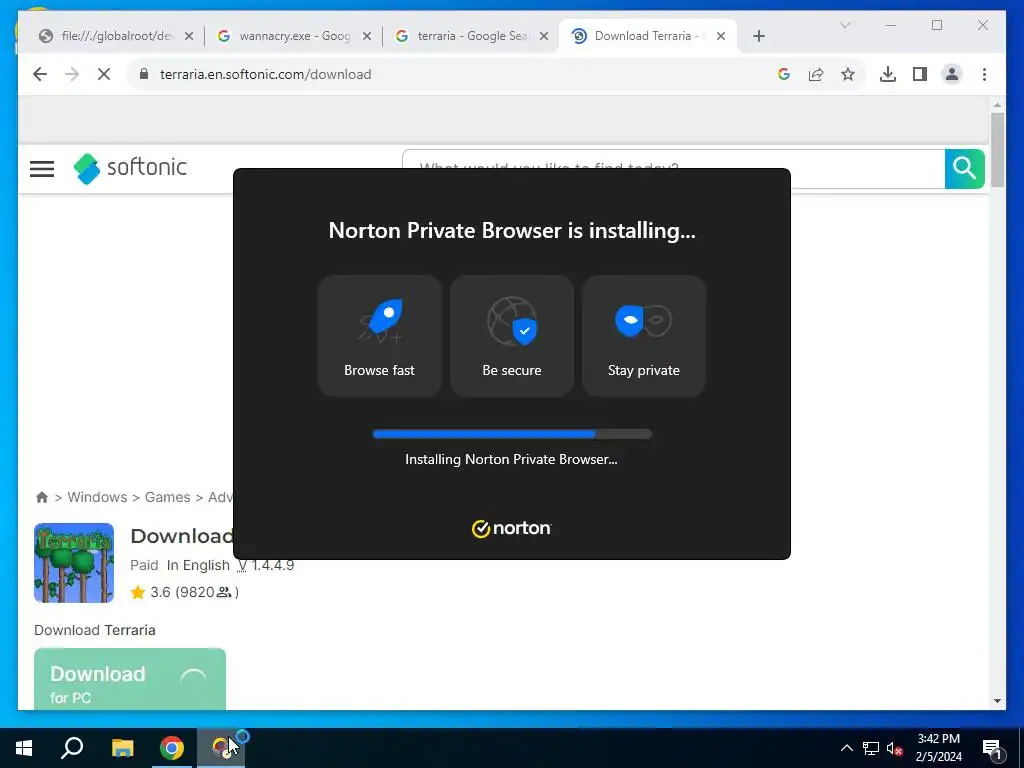
Task: Click the Forward navigation arrow
Action: (x=72, y=74)
